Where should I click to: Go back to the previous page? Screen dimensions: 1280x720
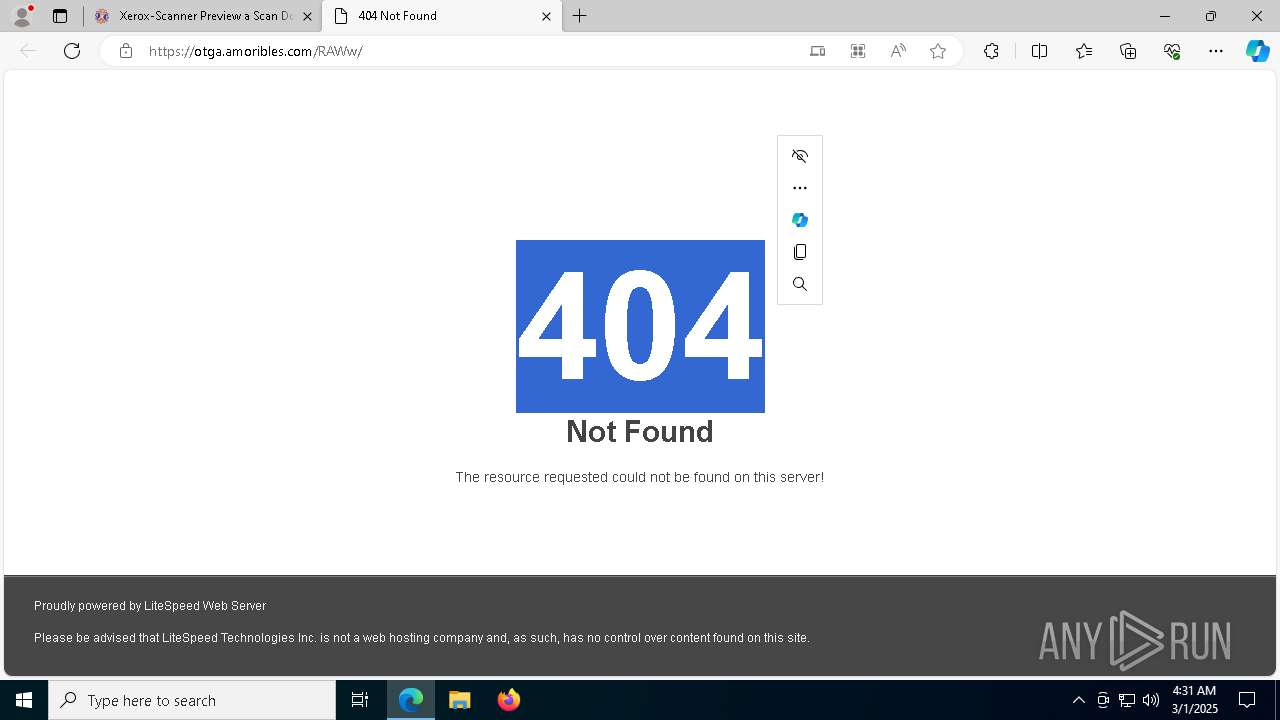(x=28, y=51)
